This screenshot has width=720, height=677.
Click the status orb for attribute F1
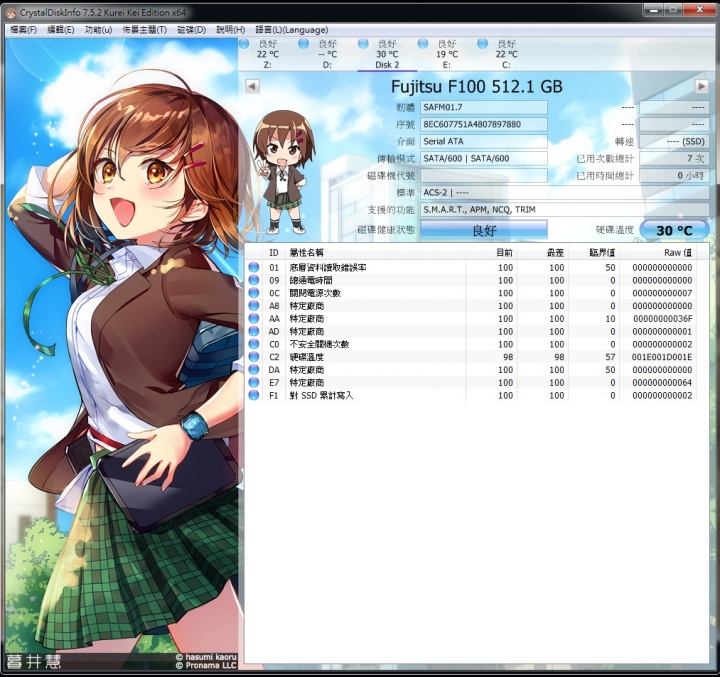pos(253,395)
